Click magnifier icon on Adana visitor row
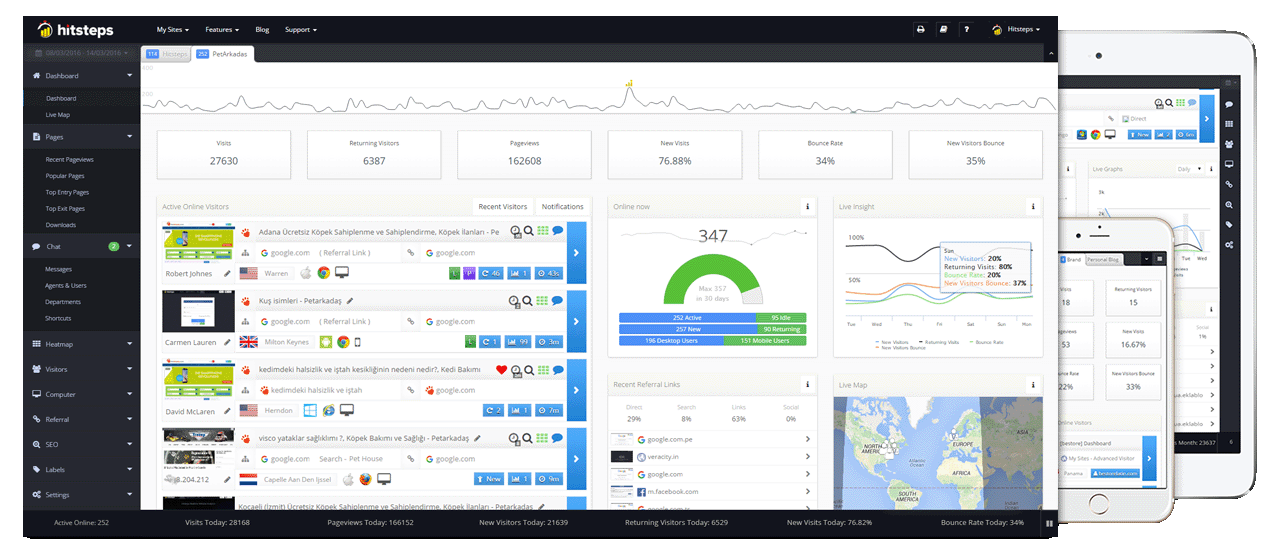 [x=529, y=231]
